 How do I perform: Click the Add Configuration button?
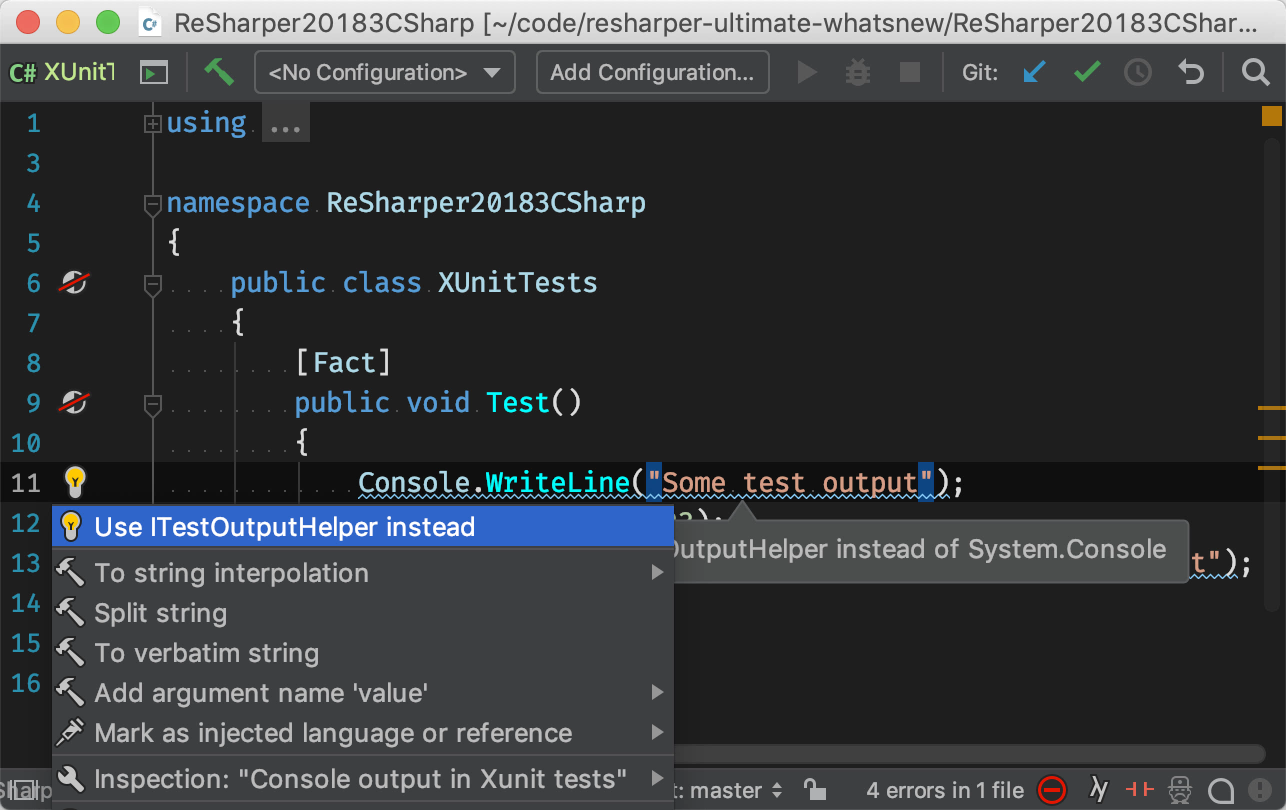pos(652,72)
